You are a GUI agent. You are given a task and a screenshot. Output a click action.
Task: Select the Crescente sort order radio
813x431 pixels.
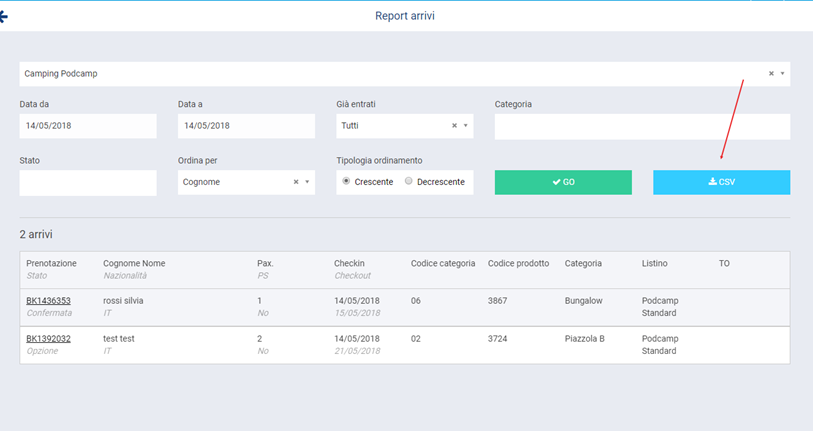(346, 182)
